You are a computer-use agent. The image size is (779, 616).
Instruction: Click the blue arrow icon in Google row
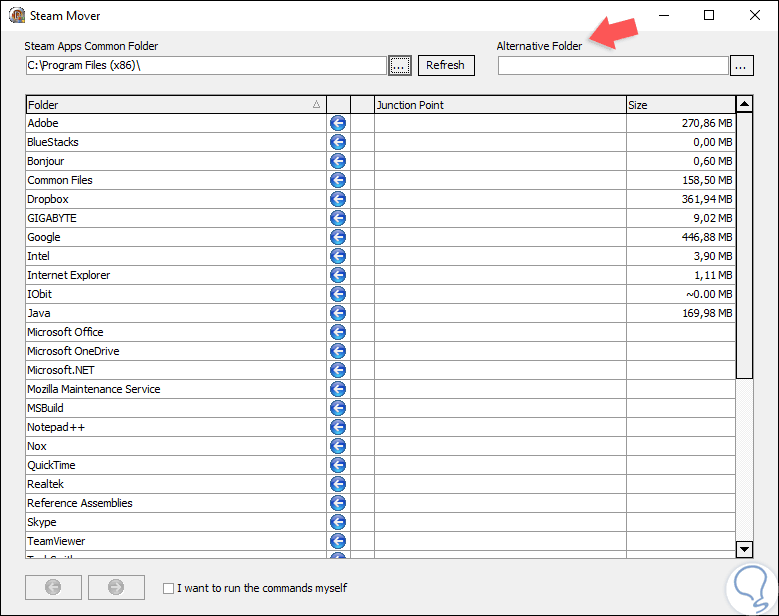coord(338,237)
